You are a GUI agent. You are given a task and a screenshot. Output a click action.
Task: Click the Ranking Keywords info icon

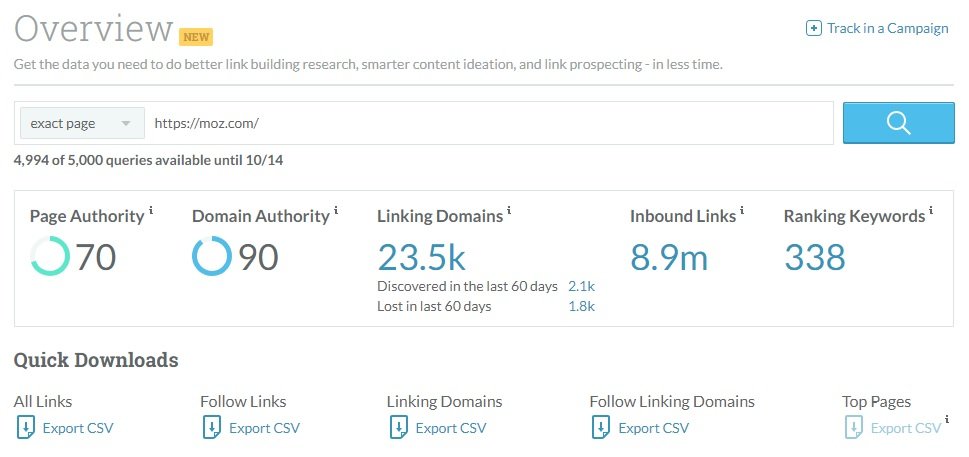pyautogui.click(x=931, y=211)
